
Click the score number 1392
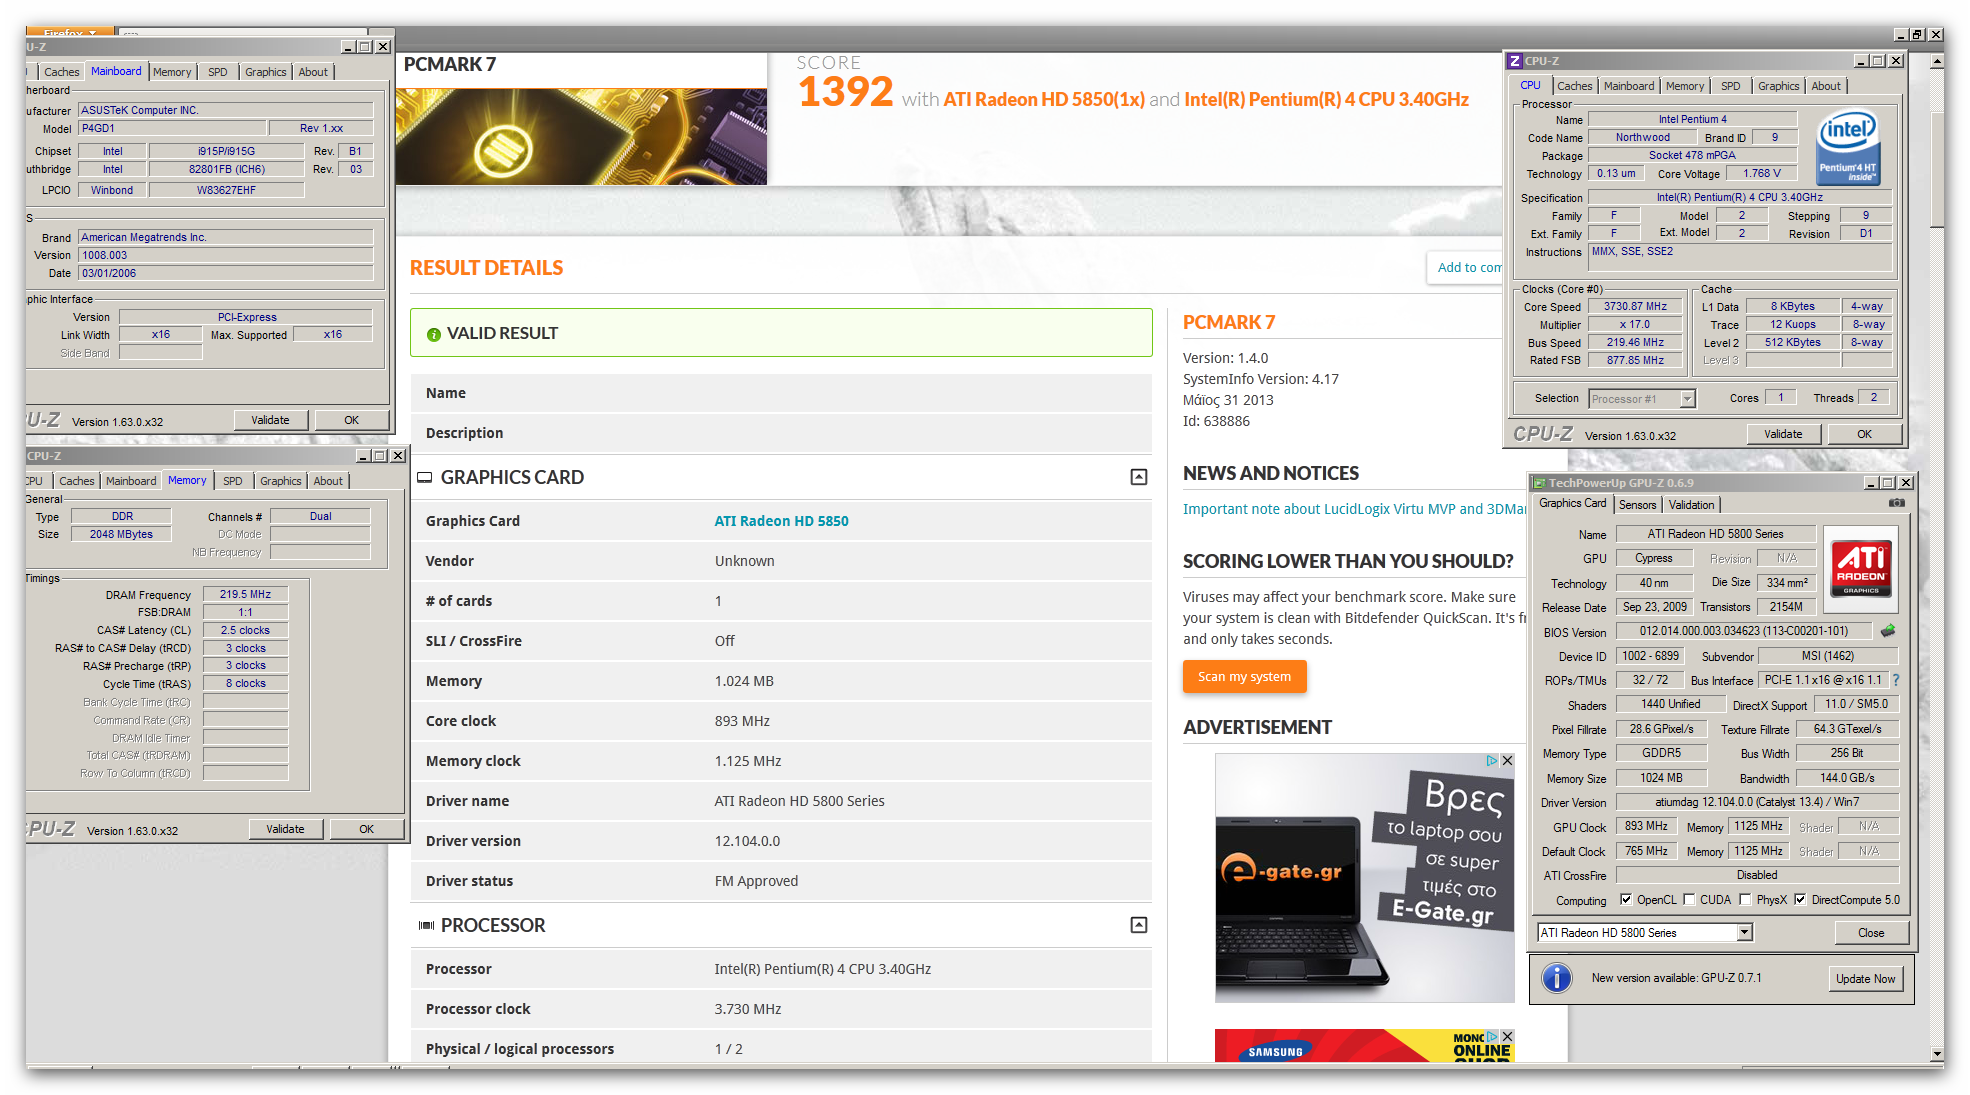845,92
